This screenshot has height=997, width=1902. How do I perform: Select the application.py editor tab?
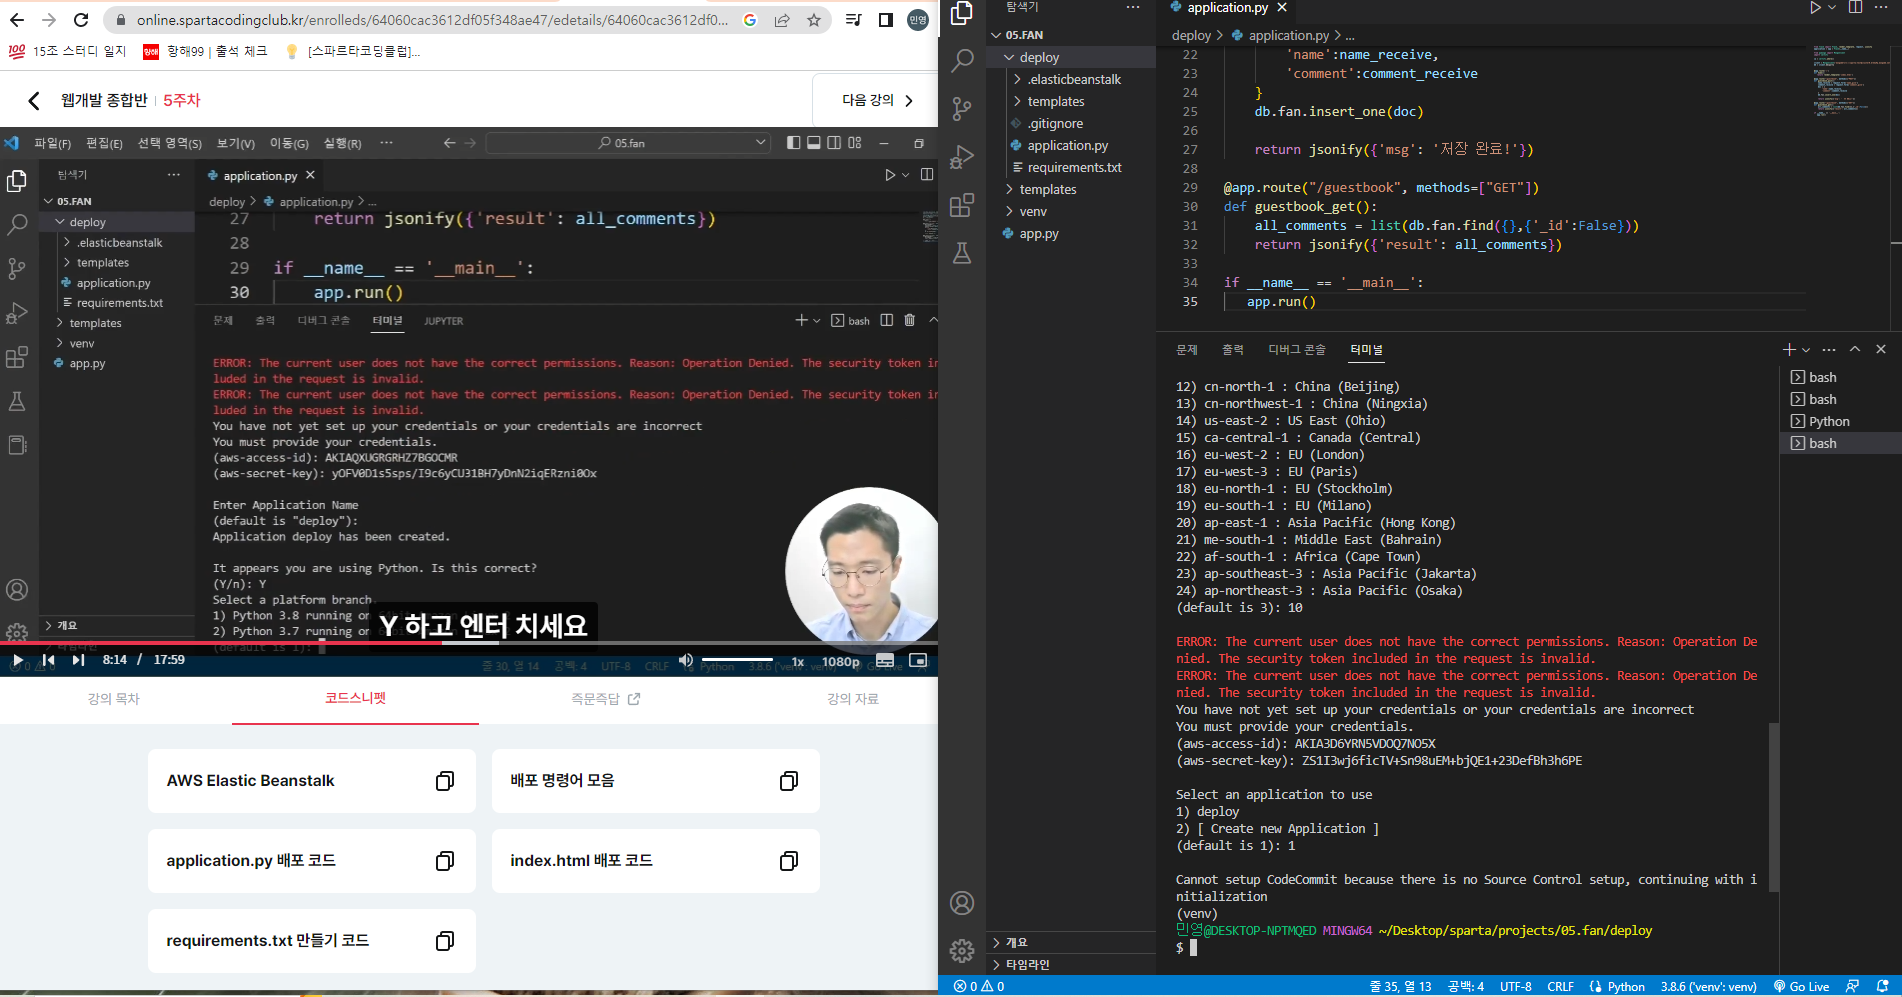point(1227,8)
